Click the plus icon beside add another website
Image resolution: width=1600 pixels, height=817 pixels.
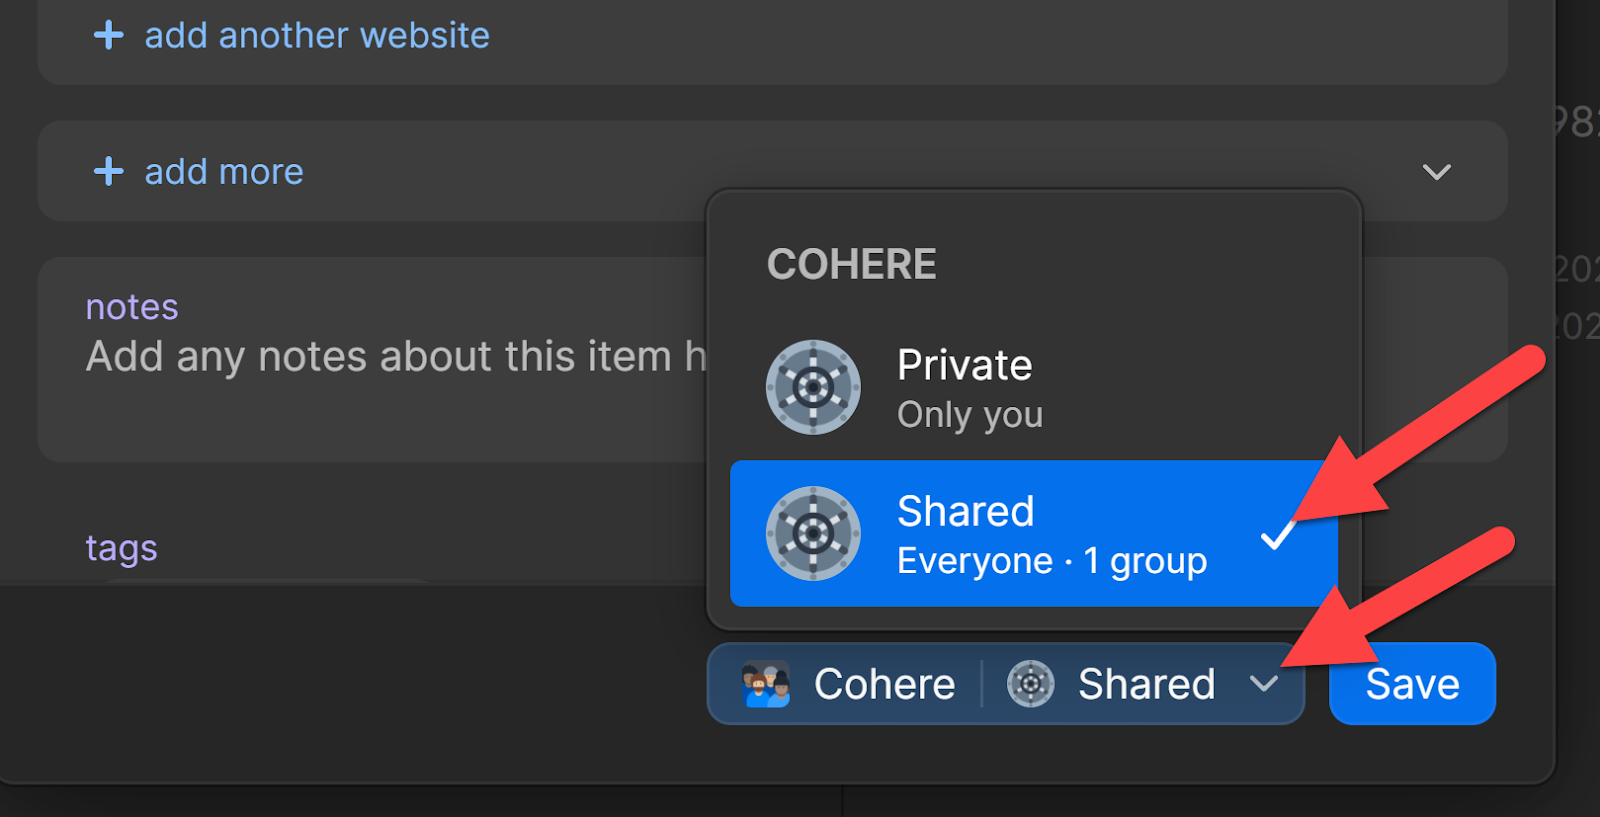click(x=108, y=35)
